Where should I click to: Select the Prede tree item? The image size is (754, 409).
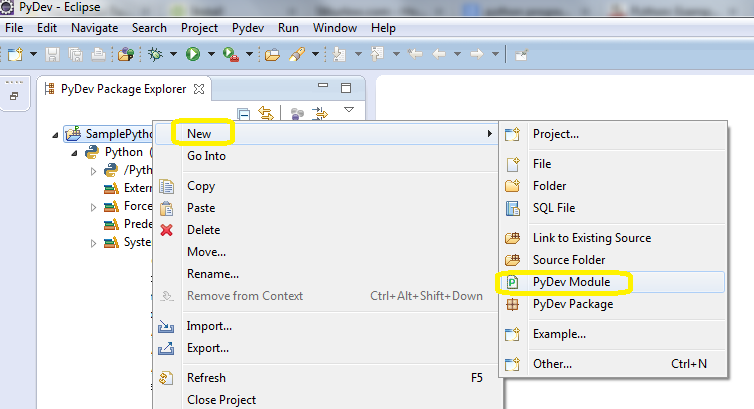click(128, 224)
